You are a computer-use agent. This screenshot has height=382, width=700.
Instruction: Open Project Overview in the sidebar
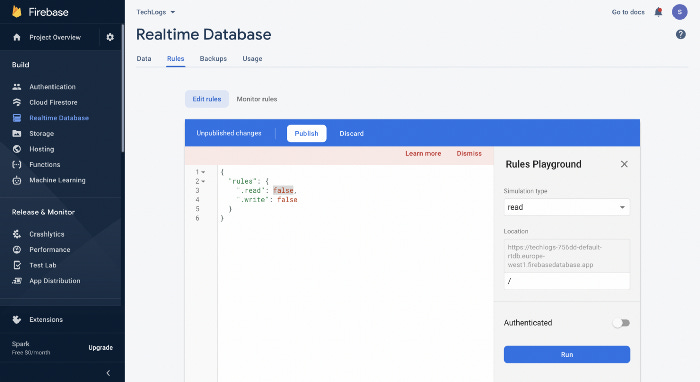click(55, 37)
